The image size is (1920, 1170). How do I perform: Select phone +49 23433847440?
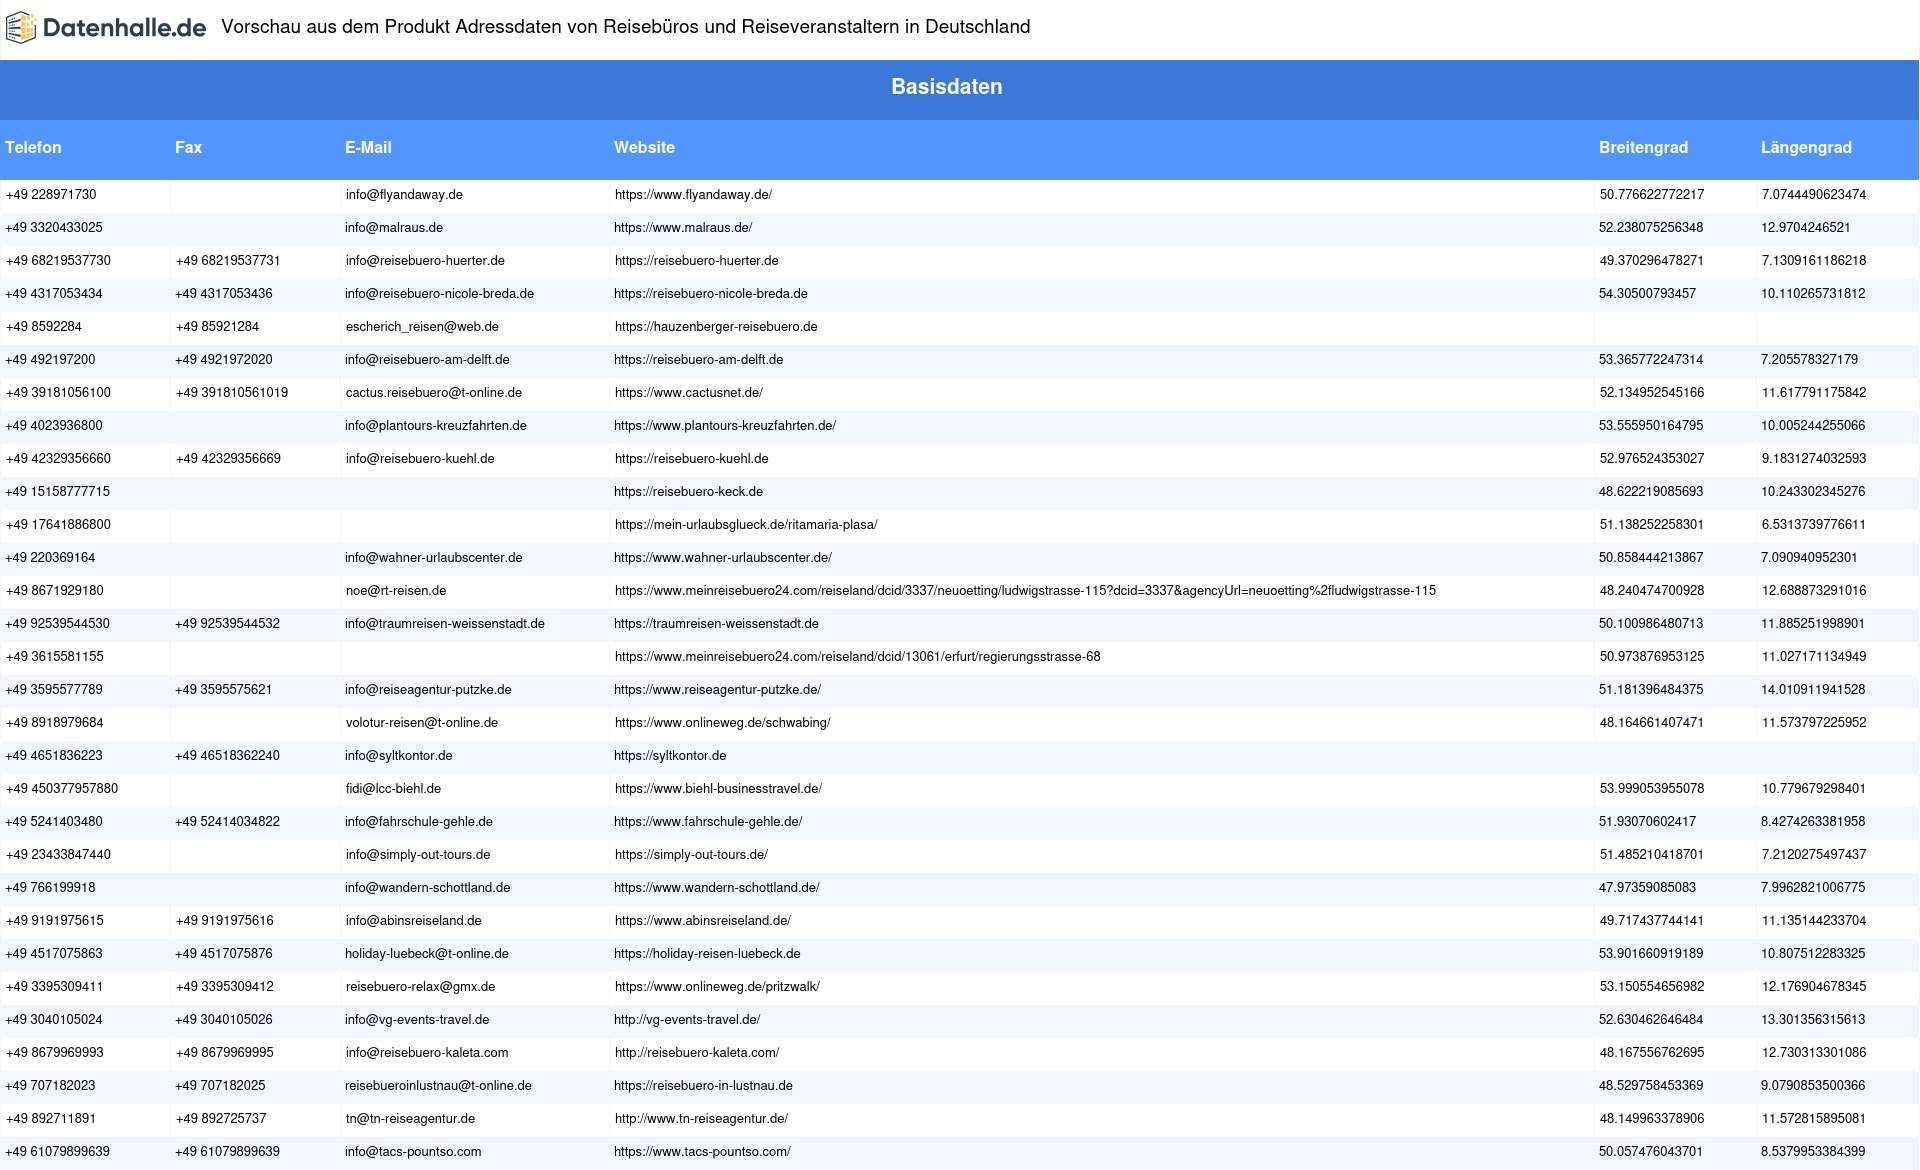[x=58, y=855]
